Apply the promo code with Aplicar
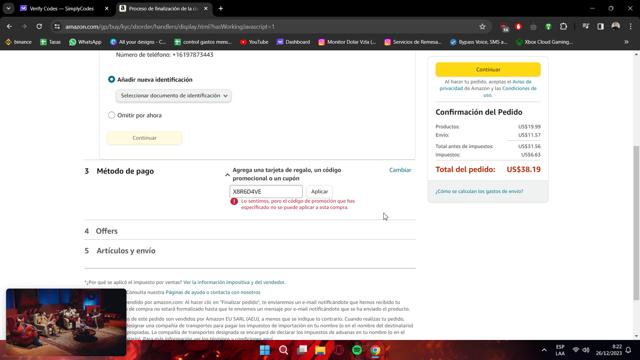 point(319,191)
